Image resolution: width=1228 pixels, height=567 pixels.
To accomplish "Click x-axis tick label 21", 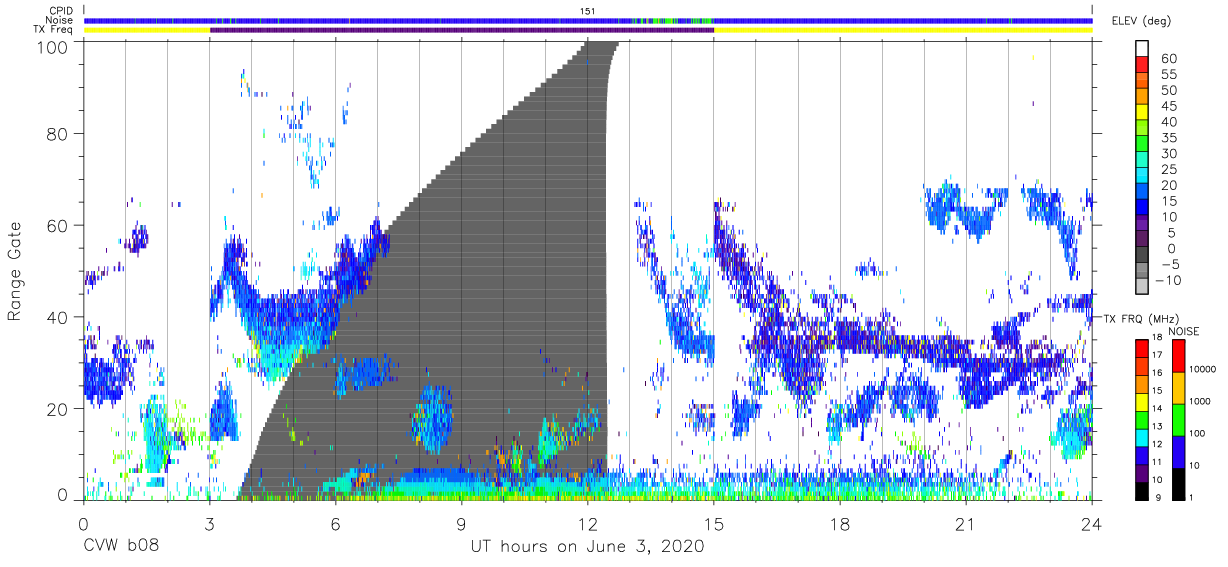I will point(966,523).
